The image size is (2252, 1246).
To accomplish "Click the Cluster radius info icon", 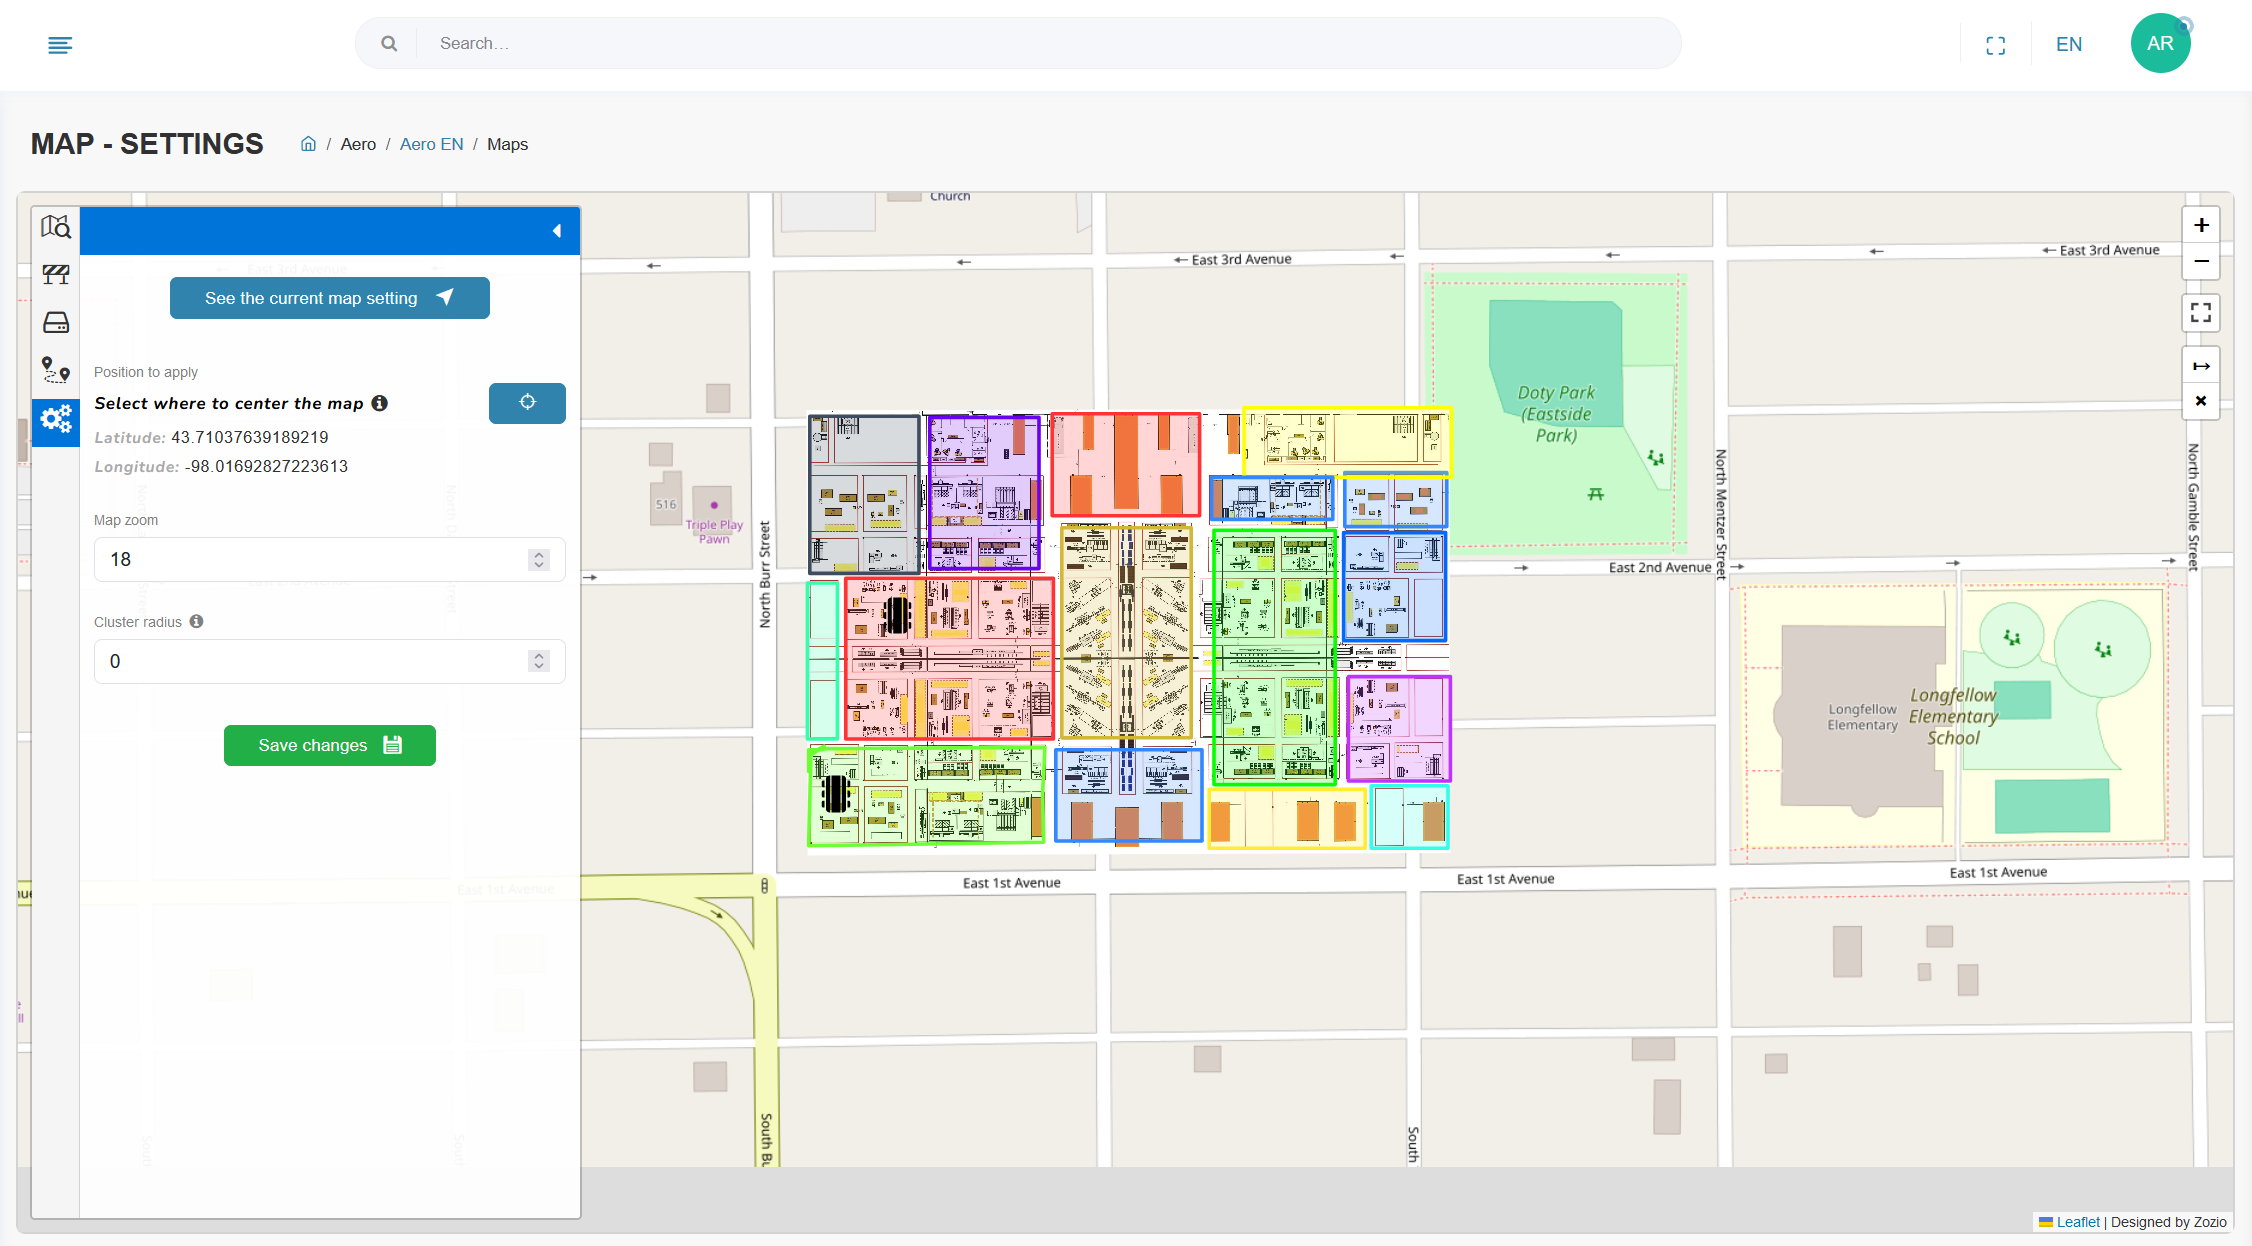I will pos(197,621).
